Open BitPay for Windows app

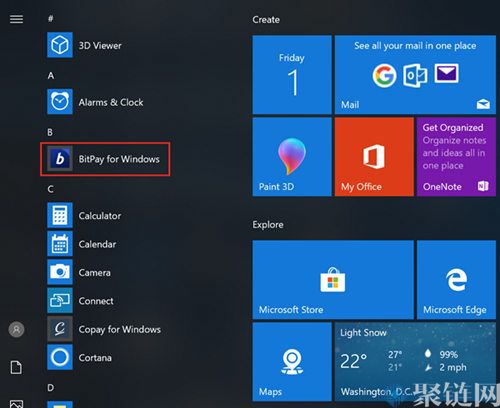105,159
